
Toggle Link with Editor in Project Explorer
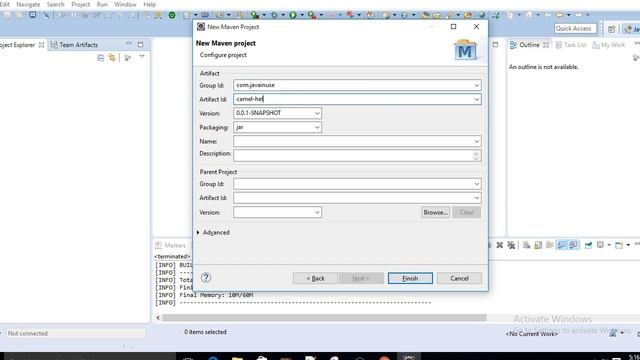(x=112, y=58)
